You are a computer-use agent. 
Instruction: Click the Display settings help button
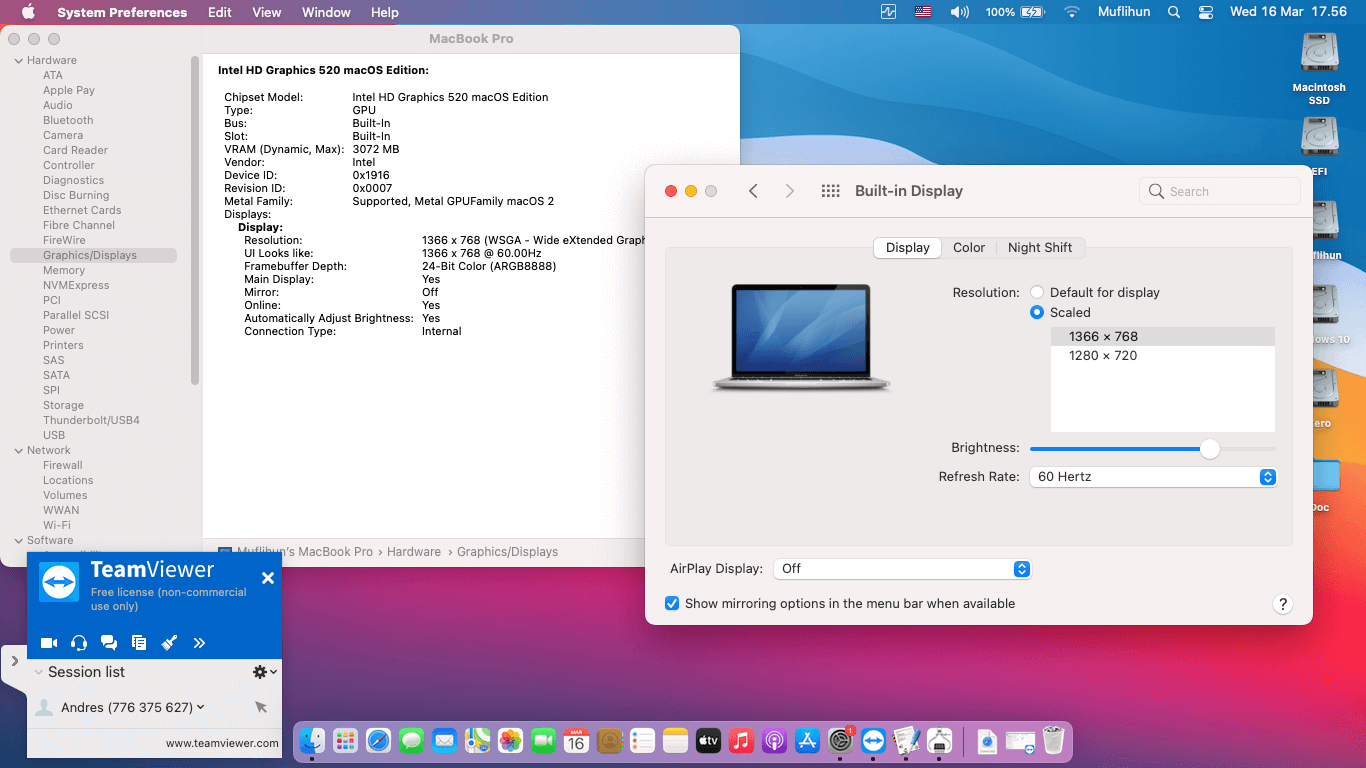(x=1283, y=604)
